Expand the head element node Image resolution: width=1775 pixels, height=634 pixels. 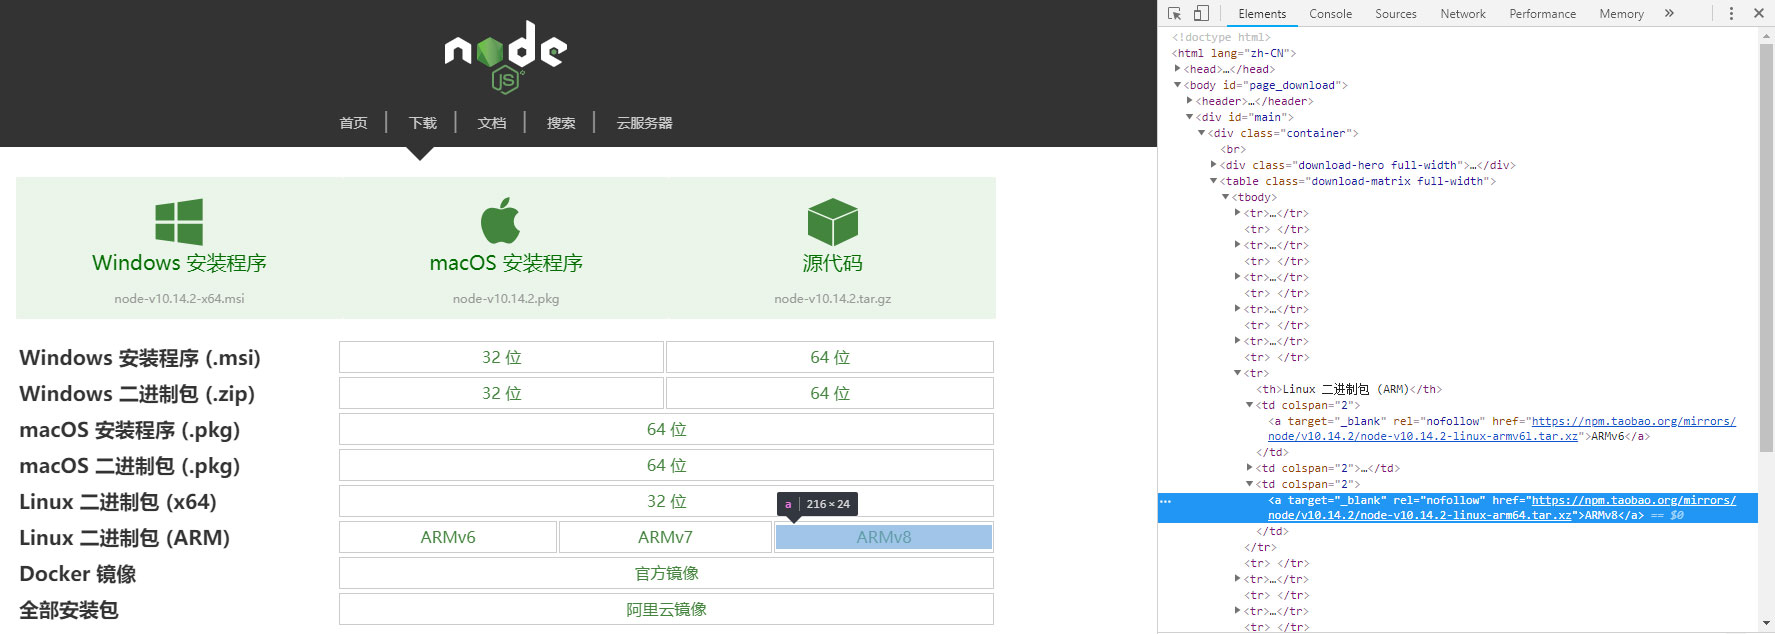point(1178,69)
